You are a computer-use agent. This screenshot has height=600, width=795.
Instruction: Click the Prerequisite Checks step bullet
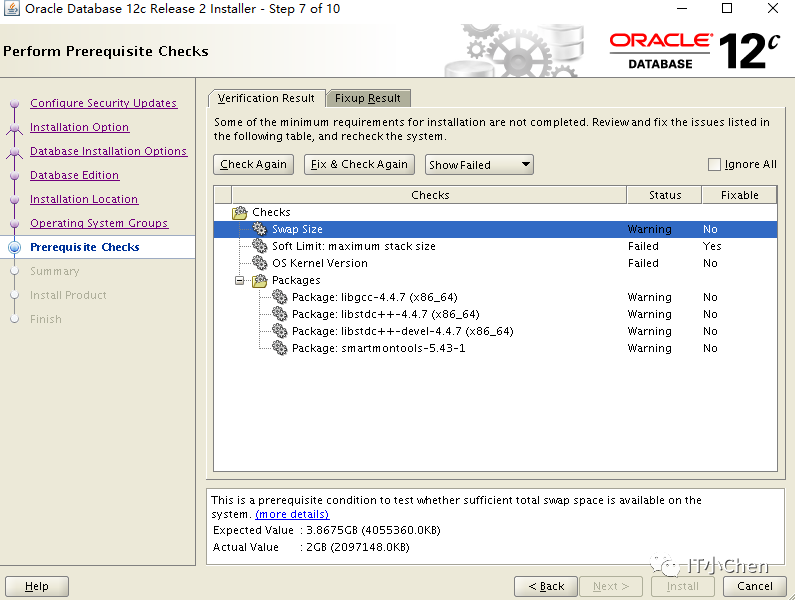click(x=15, y=247)
